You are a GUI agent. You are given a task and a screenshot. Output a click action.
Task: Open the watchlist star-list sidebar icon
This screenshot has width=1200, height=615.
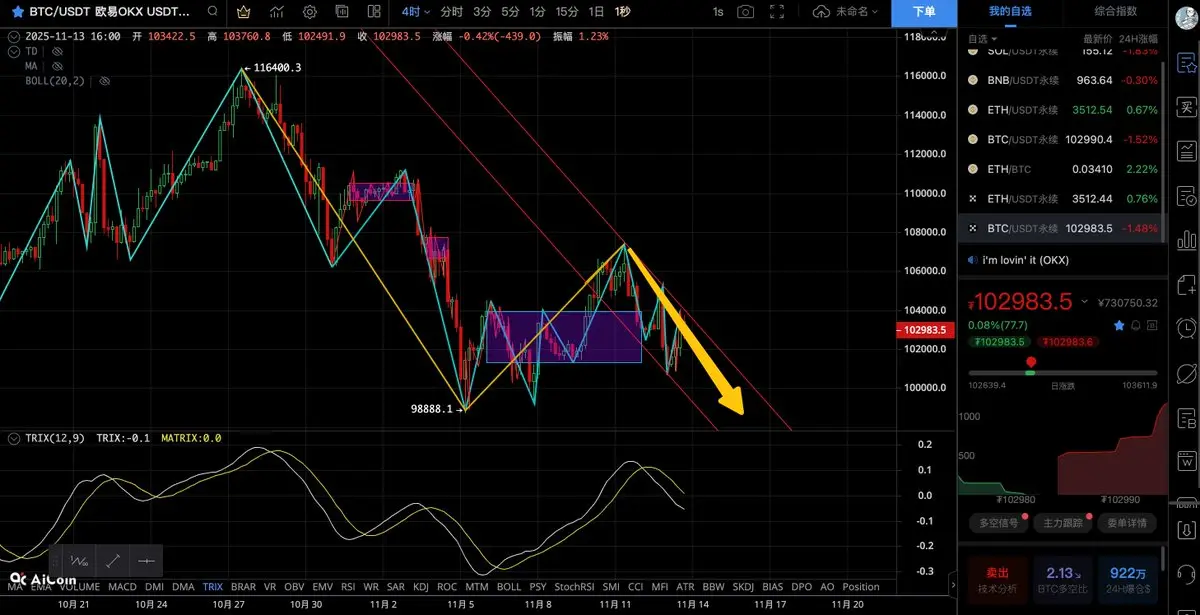tap(1187, 62)
